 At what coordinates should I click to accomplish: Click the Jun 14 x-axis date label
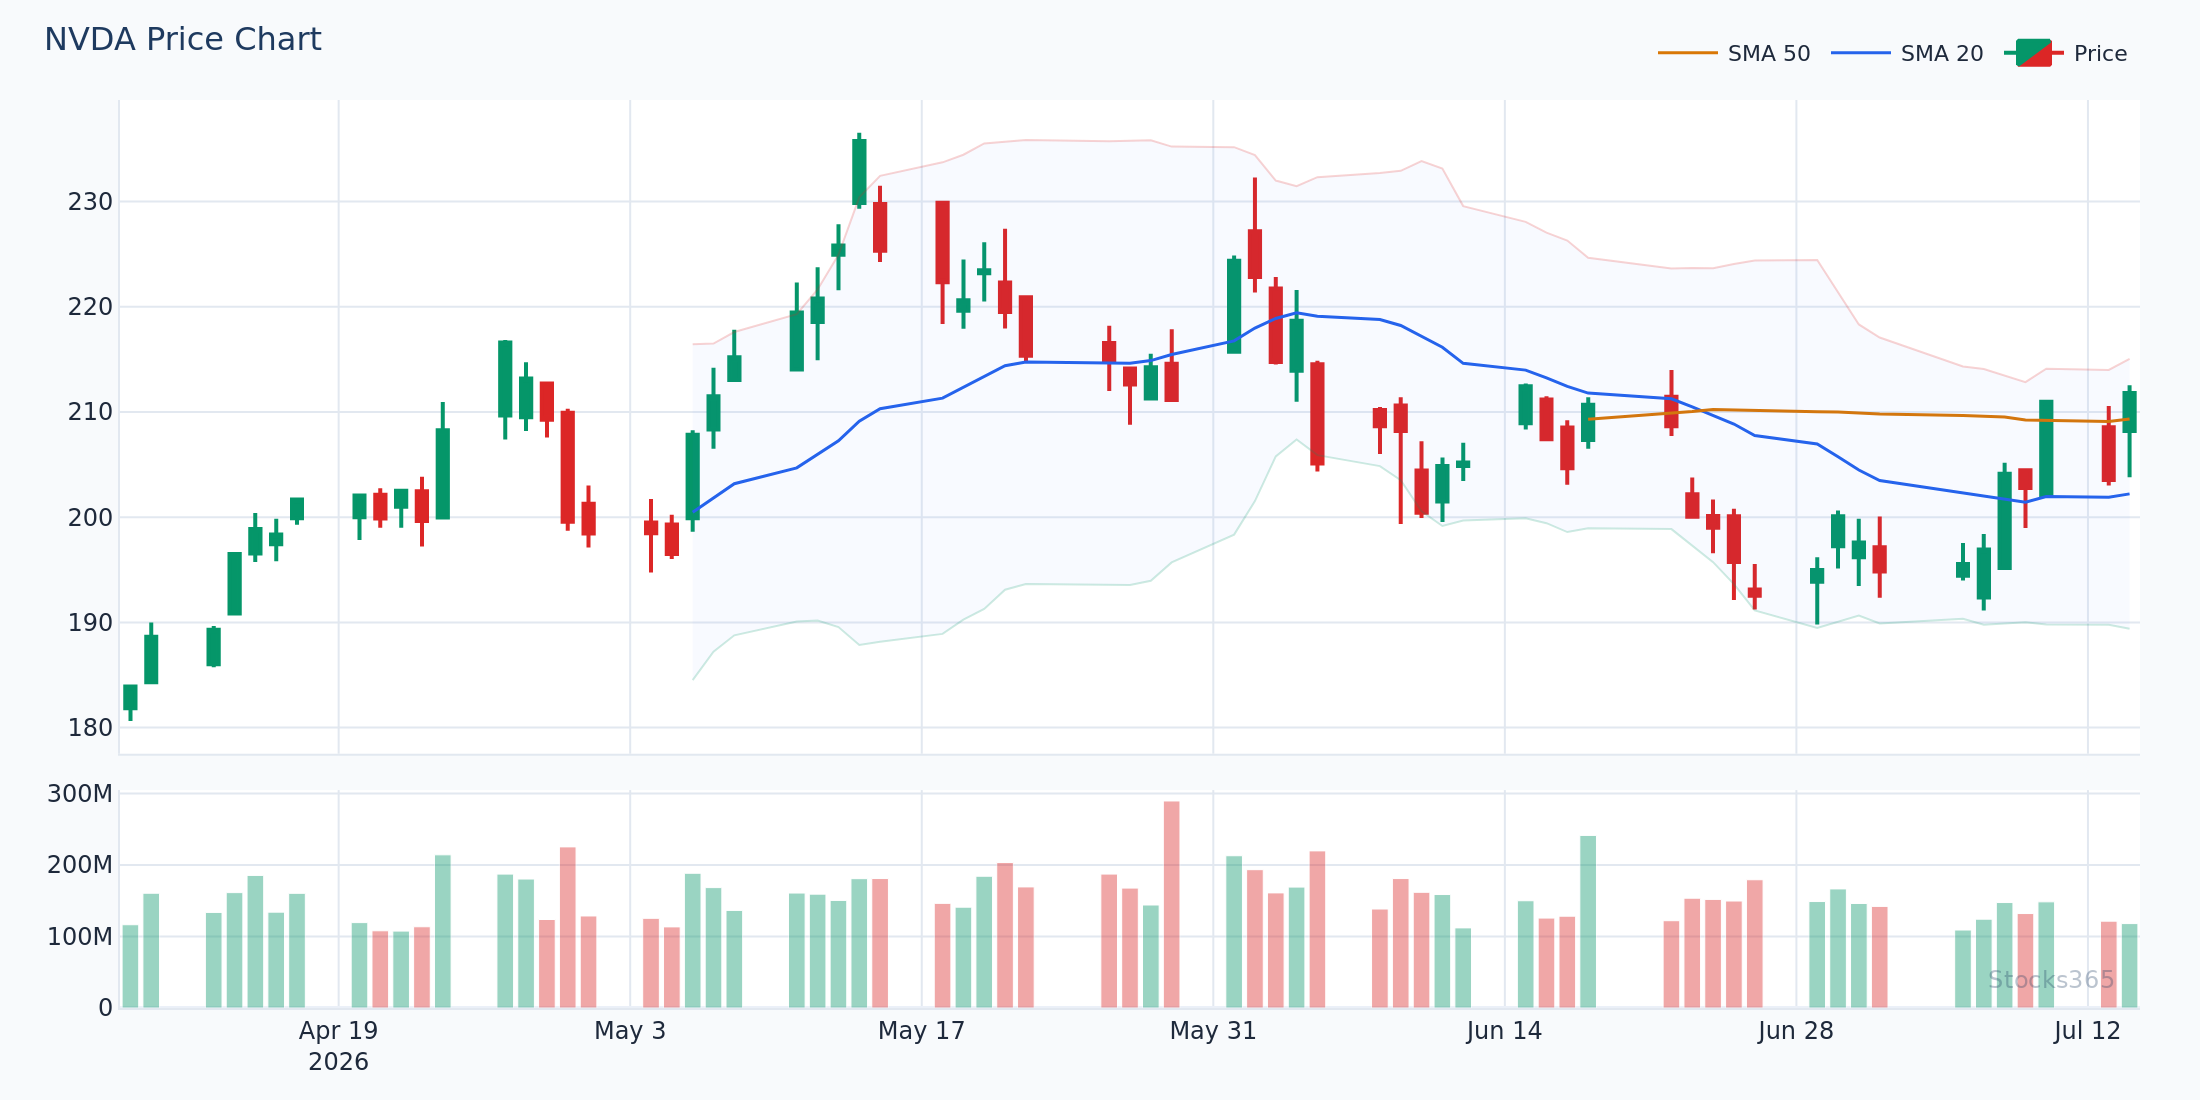point(1504,1031)
